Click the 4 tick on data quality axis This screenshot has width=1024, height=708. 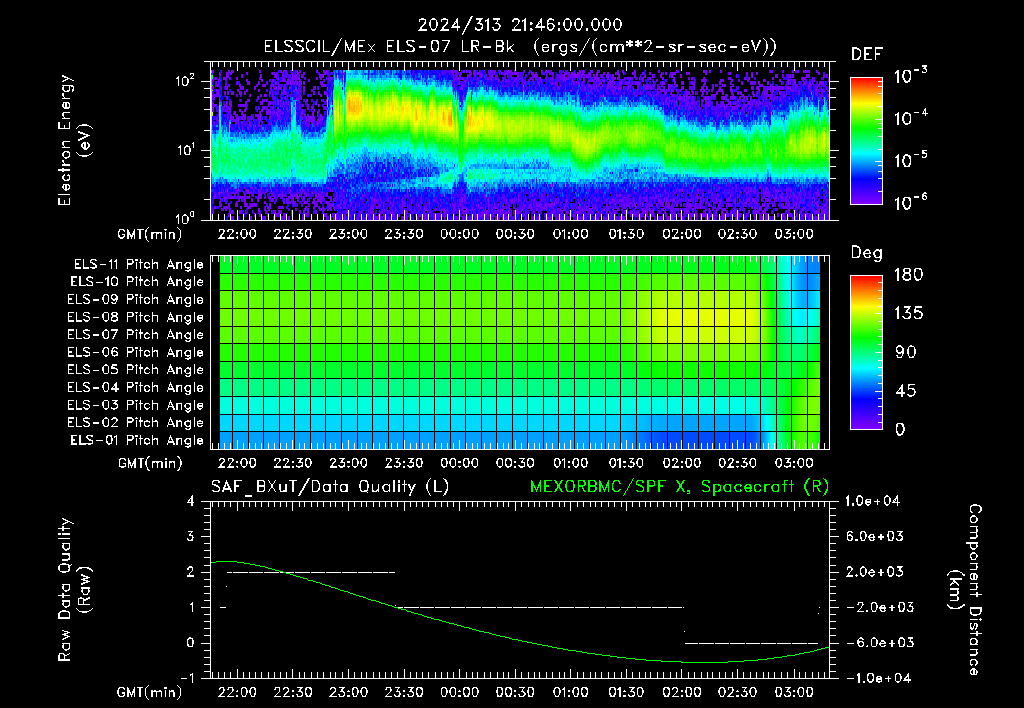tap(191, 502)
